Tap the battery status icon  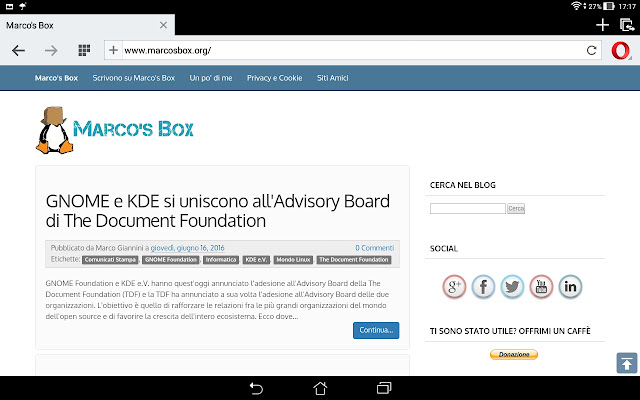(x=609, y=6)
